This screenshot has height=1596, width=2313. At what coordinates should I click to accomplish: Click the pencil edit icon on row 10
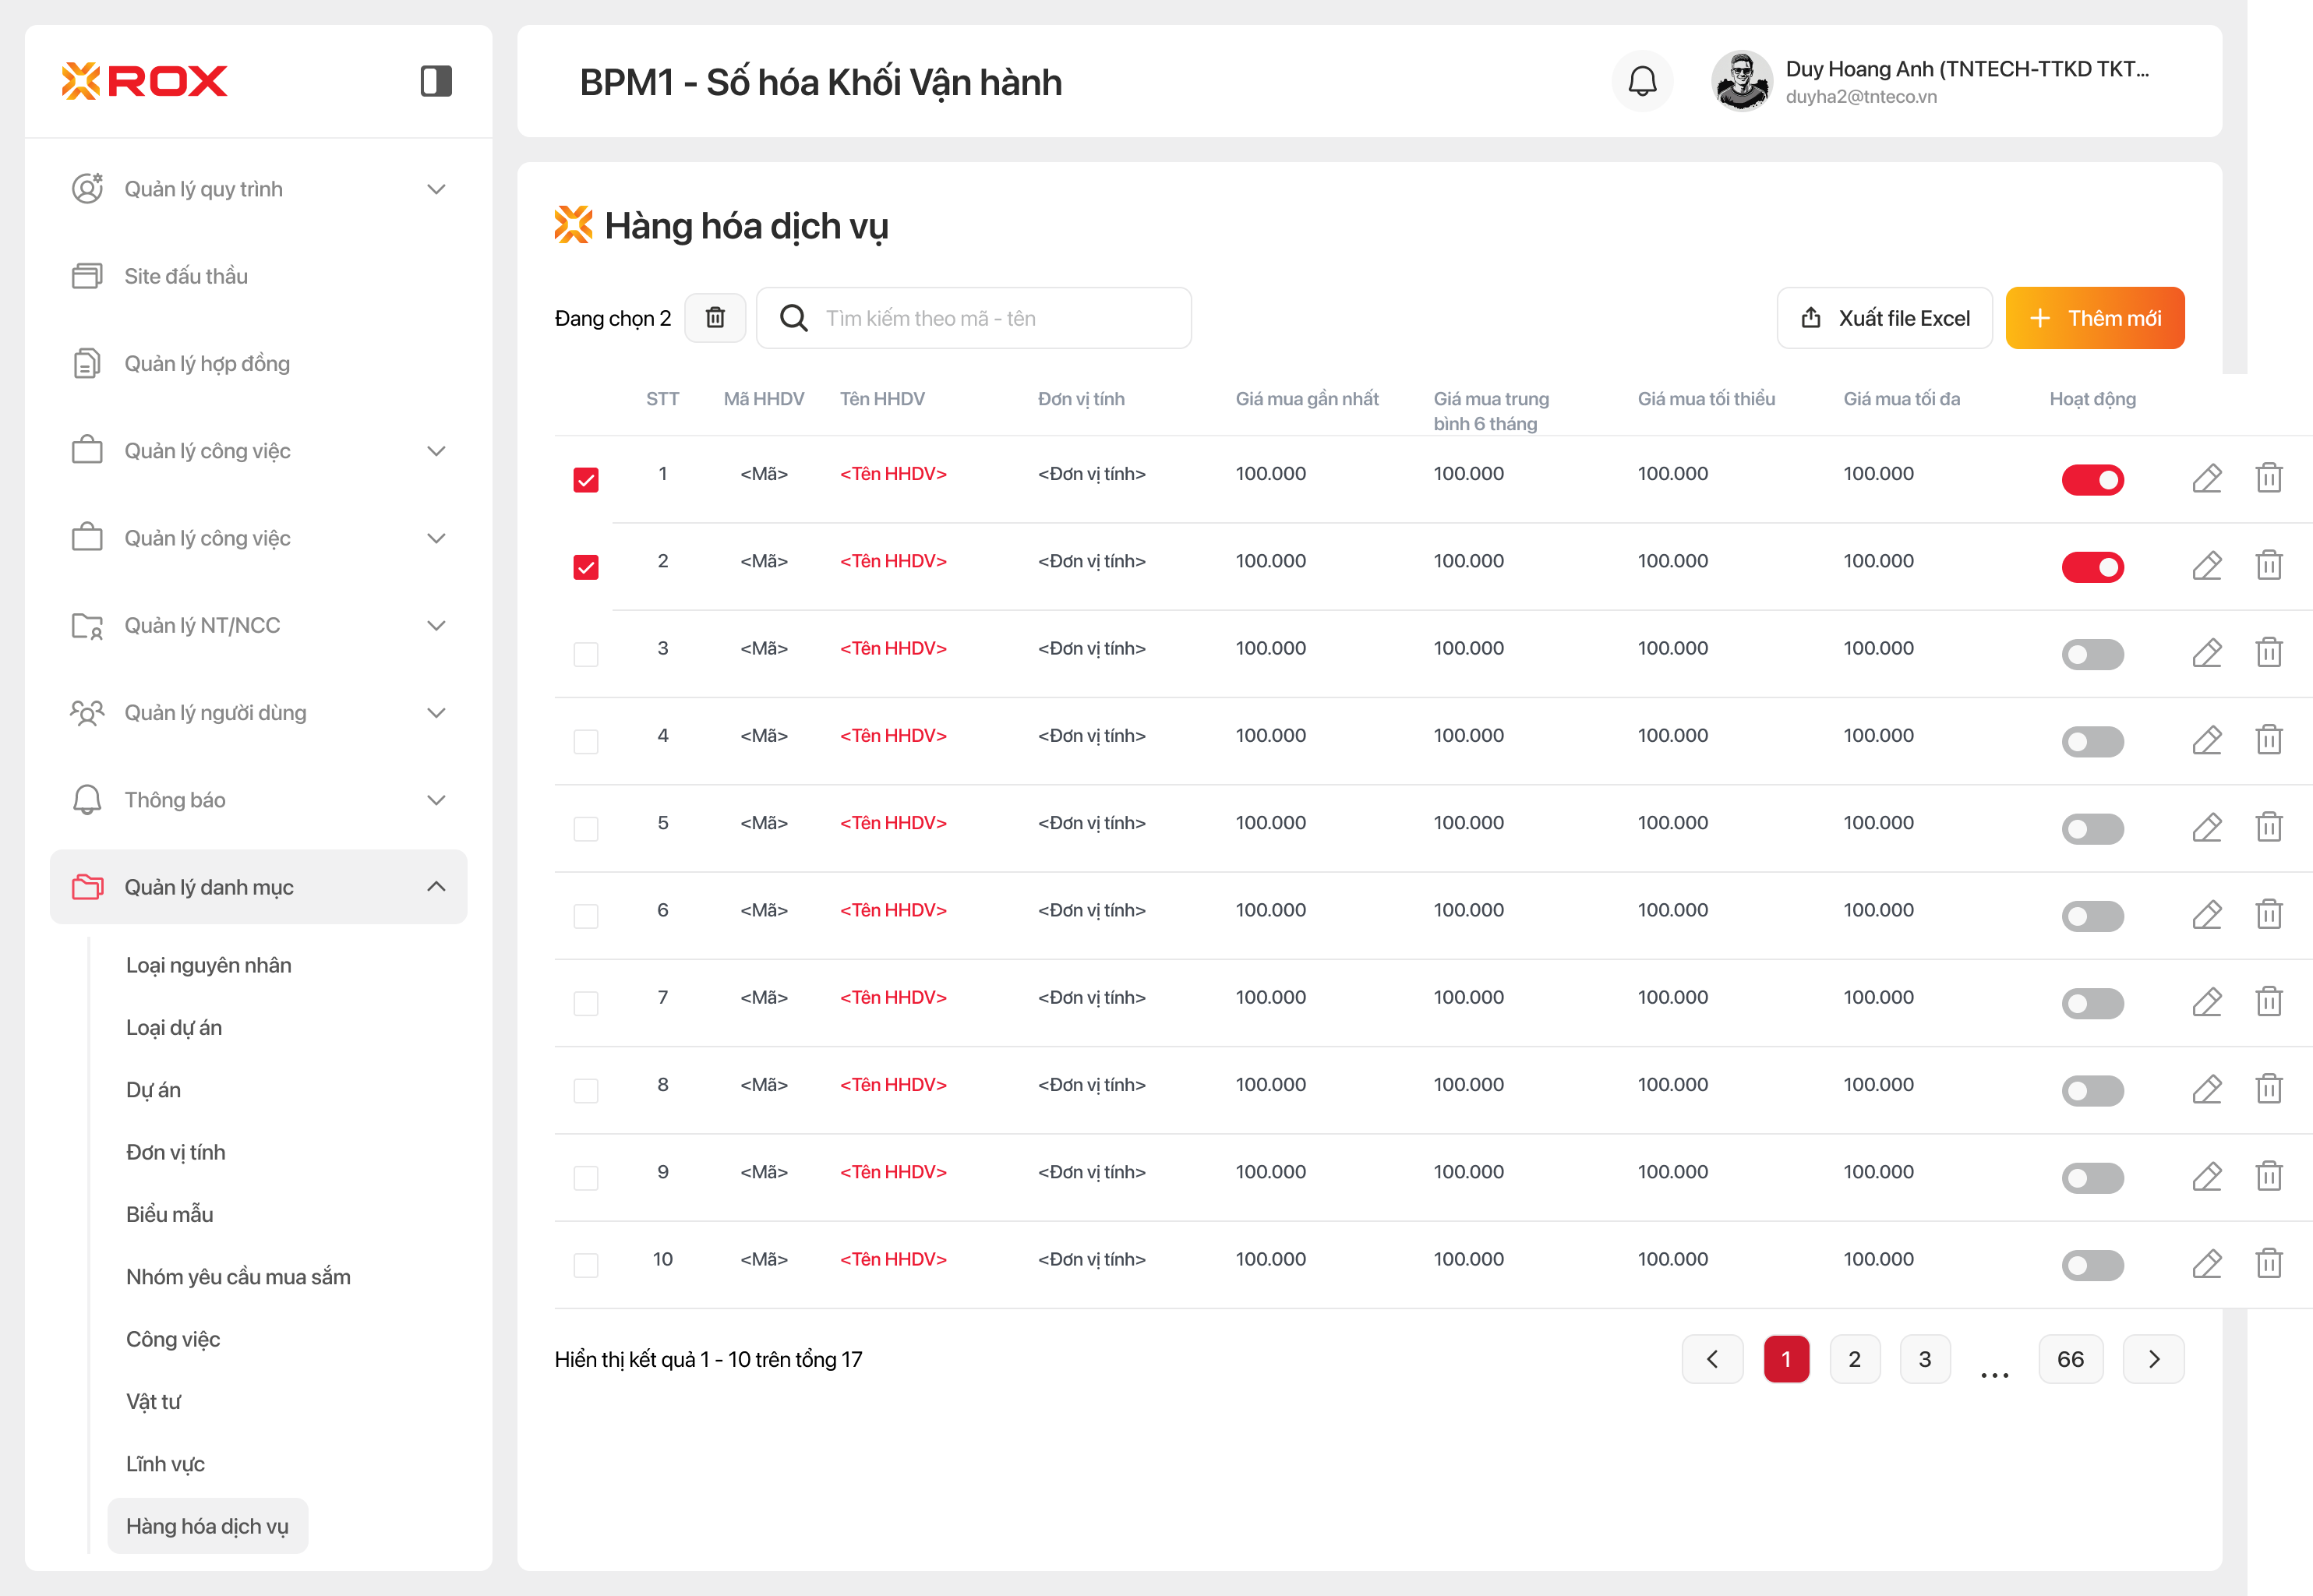click(x=2207, y=1264)
